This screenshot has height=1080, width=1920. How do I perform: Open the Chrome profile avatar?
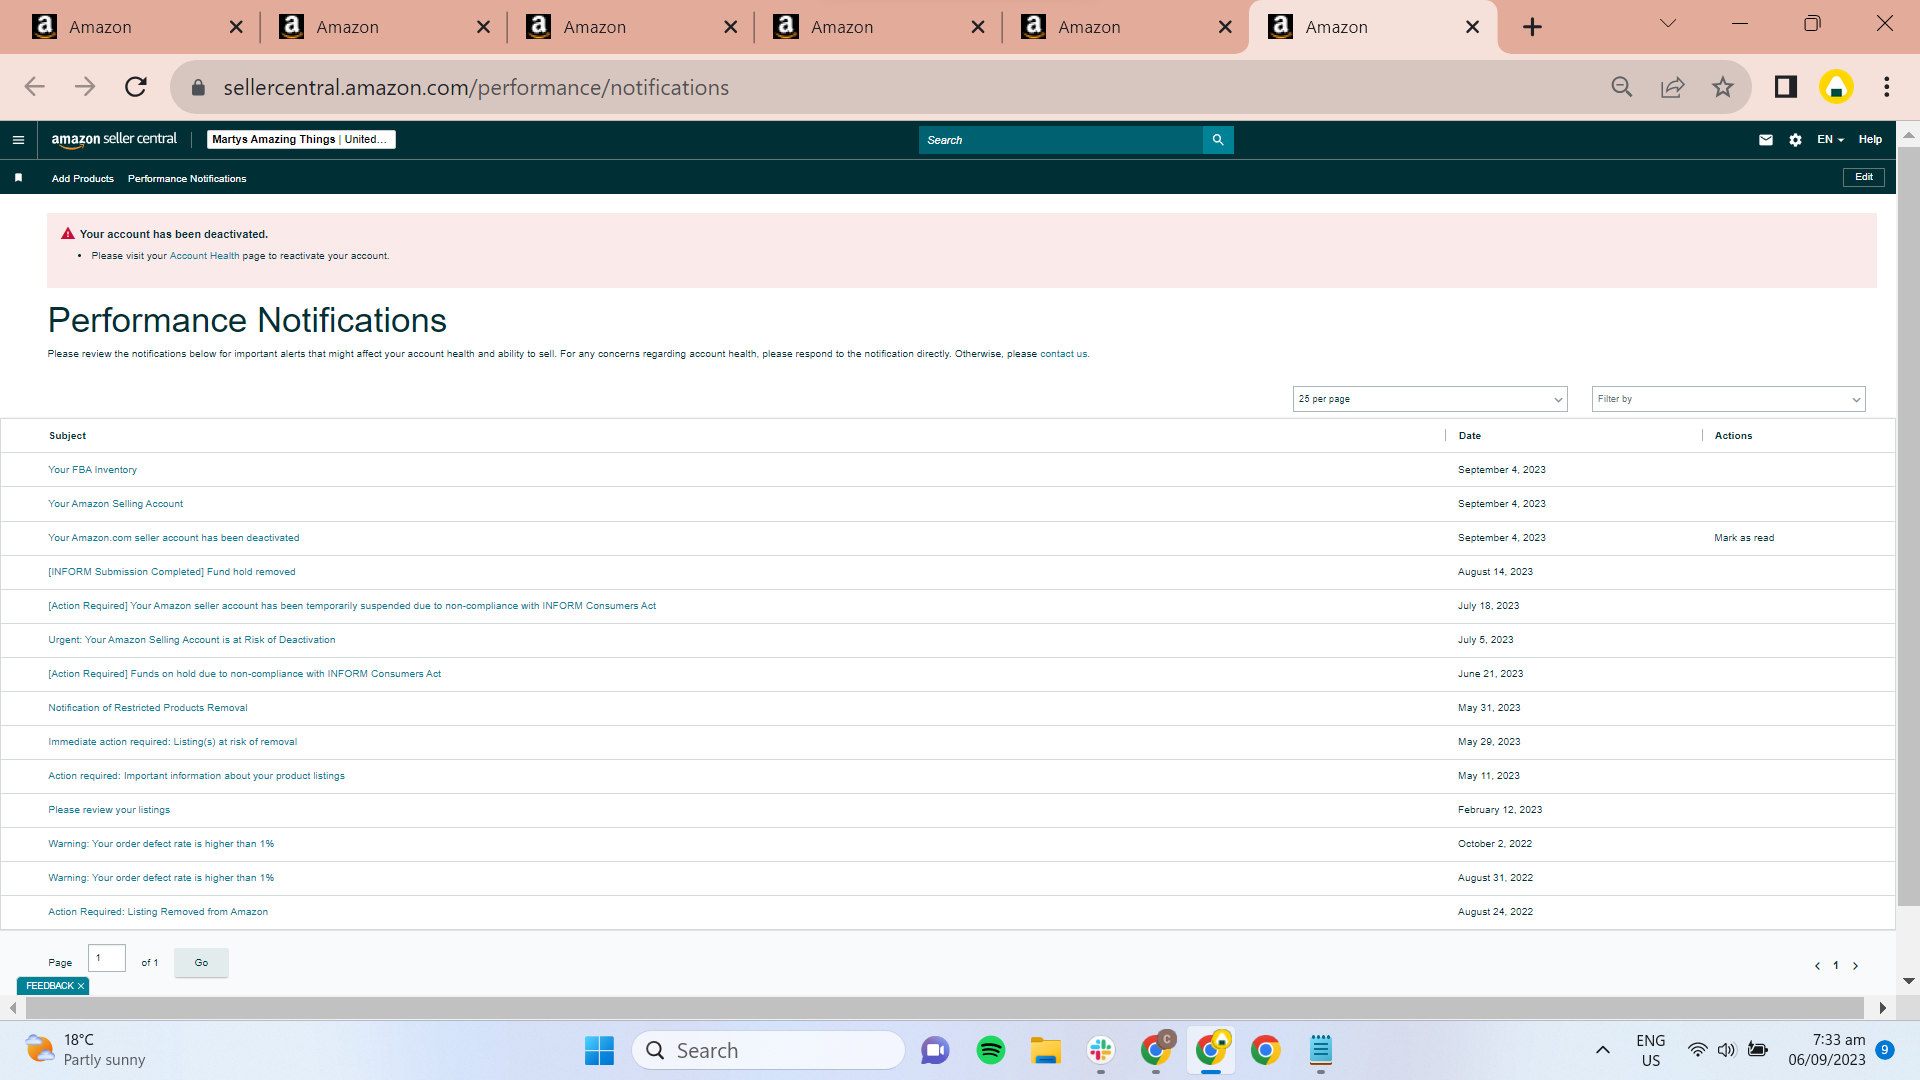pyautogui.click(x=1836, y=87)
